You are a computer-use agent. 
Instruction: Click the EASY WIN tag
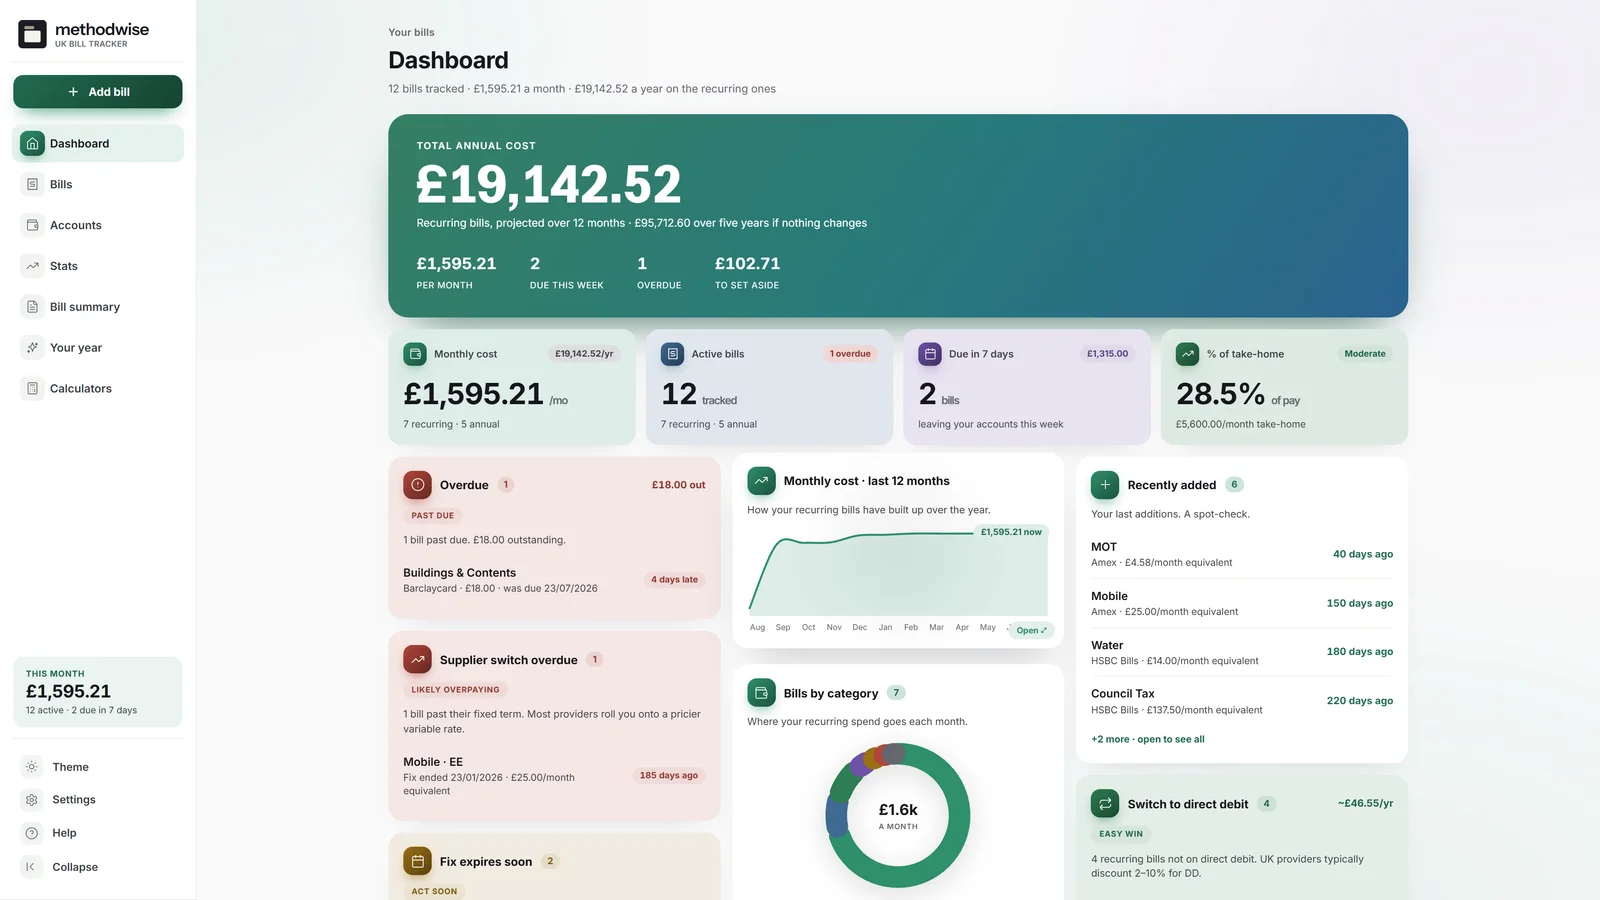pyautogui.click(x=1121, y=834)
